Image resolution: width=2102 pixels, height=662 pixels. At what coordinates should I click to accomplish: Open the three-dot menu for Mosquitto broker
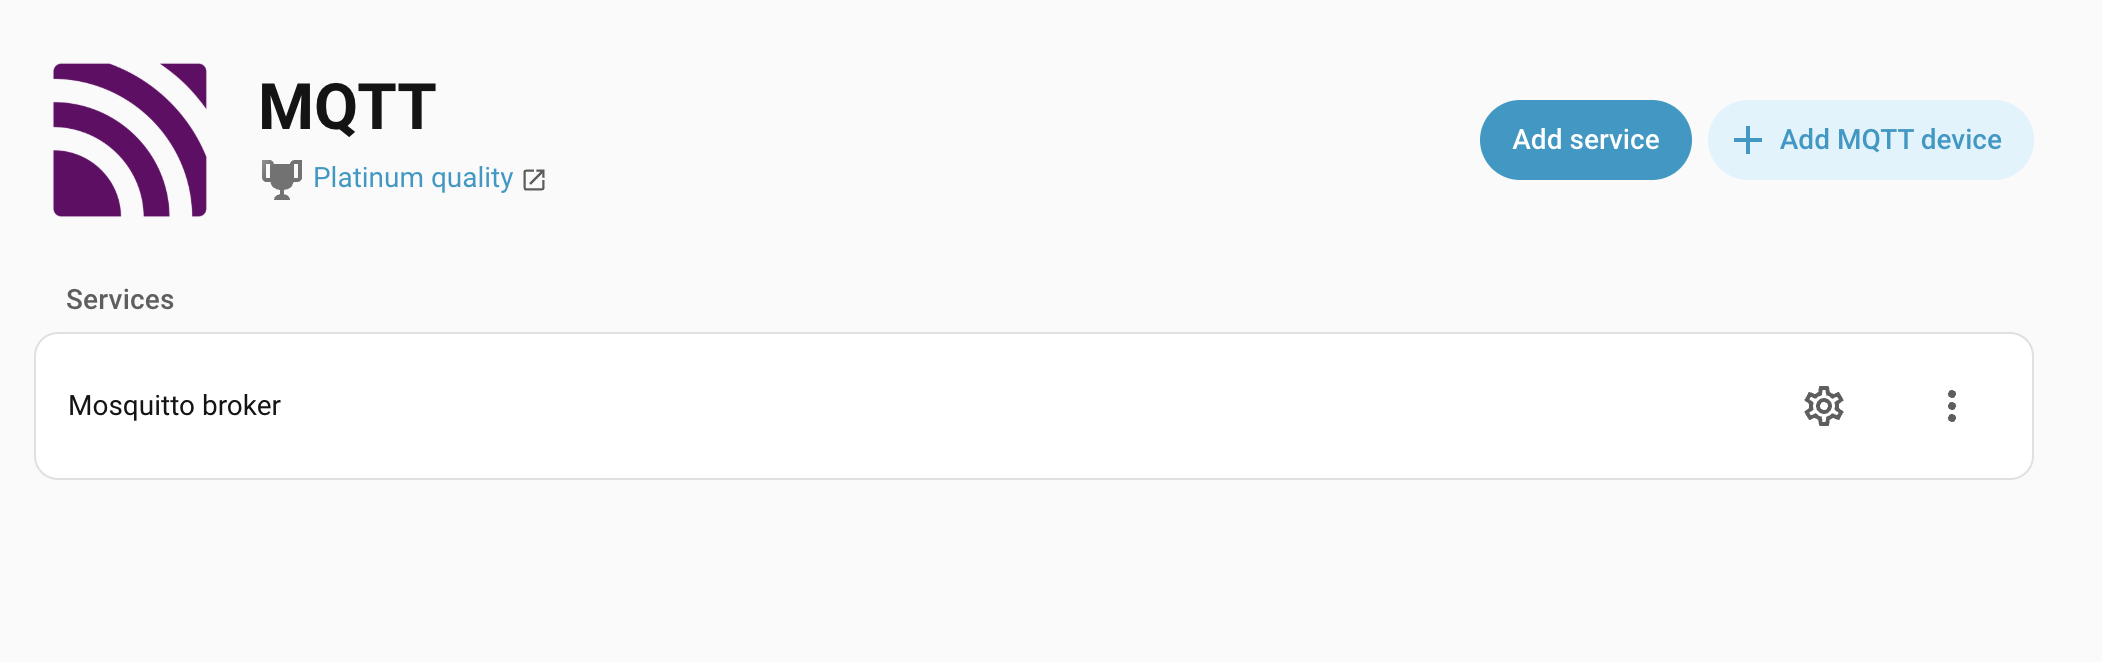click(x=1951, y=406)
